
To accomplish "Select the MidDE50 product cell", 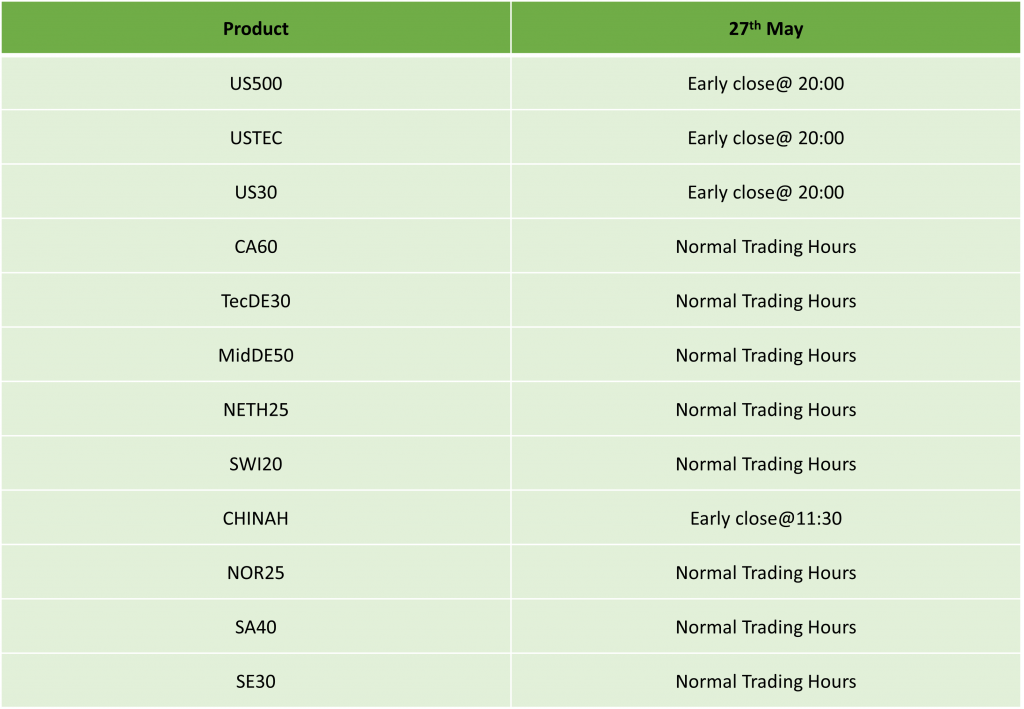I will [255, 354].
